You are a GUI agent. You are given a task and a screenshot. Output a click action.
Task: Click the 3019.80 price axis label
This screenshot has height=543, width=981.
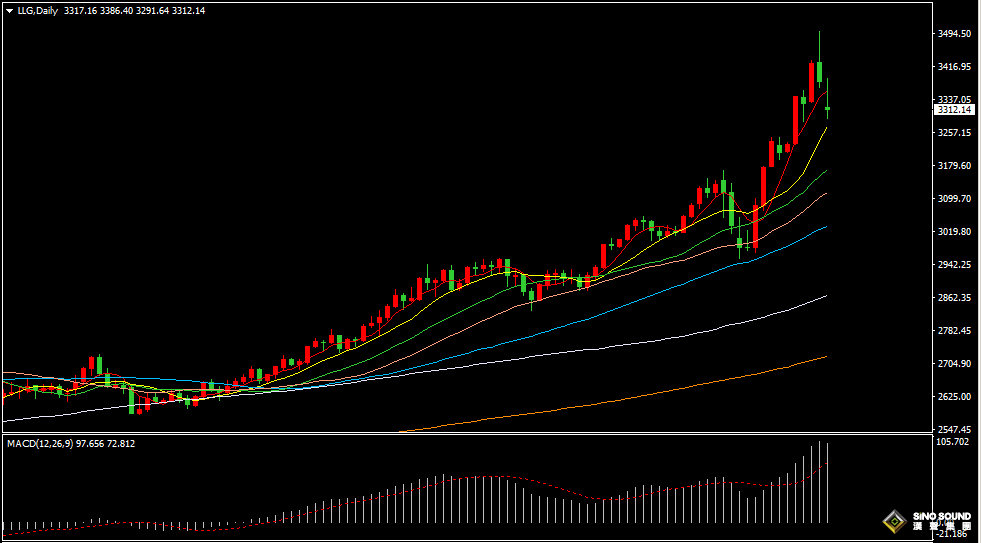click(x=955, y=232)
